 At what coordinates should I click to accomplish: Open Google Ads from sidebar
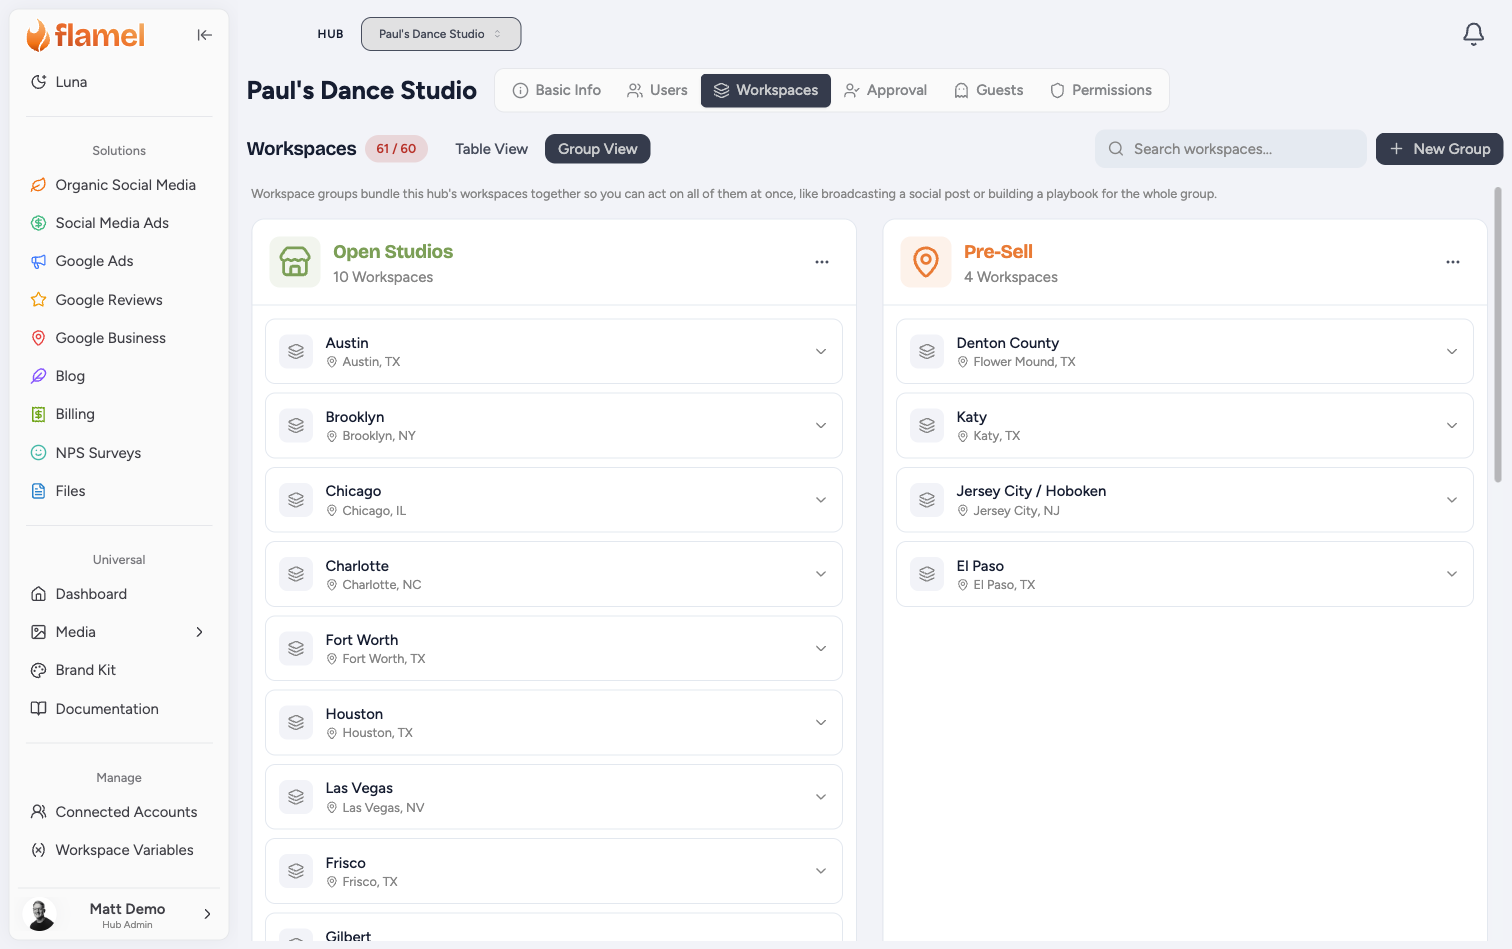point(119,261)
